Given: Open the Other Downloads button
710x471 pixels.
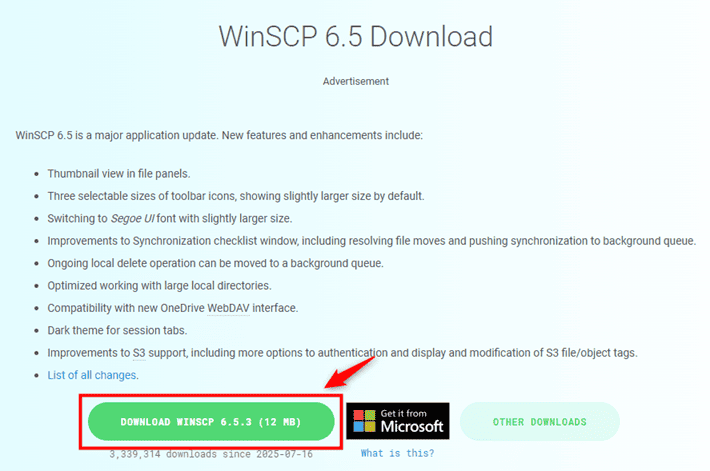Looking at the screenshot, I should click(x=540, y=422).
